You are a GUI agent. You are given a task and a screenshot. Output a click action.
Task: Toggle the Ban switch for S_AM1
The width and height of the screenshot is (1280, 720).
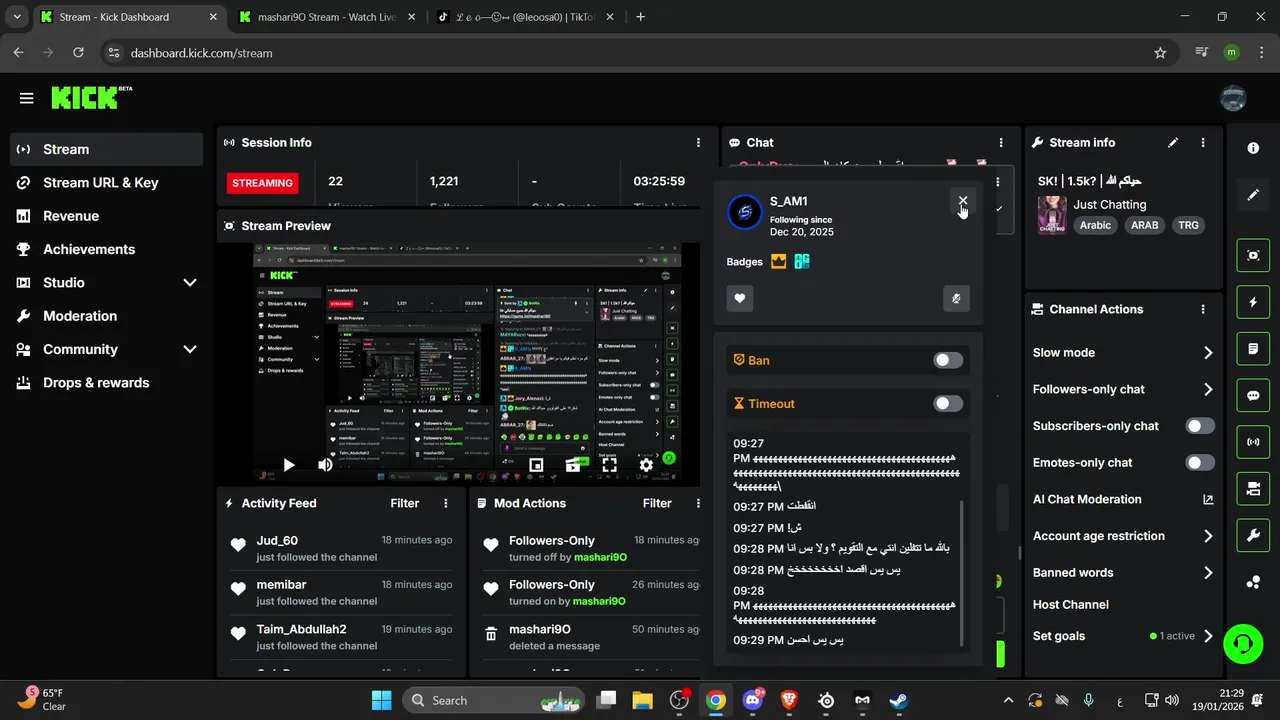(948, 360)
